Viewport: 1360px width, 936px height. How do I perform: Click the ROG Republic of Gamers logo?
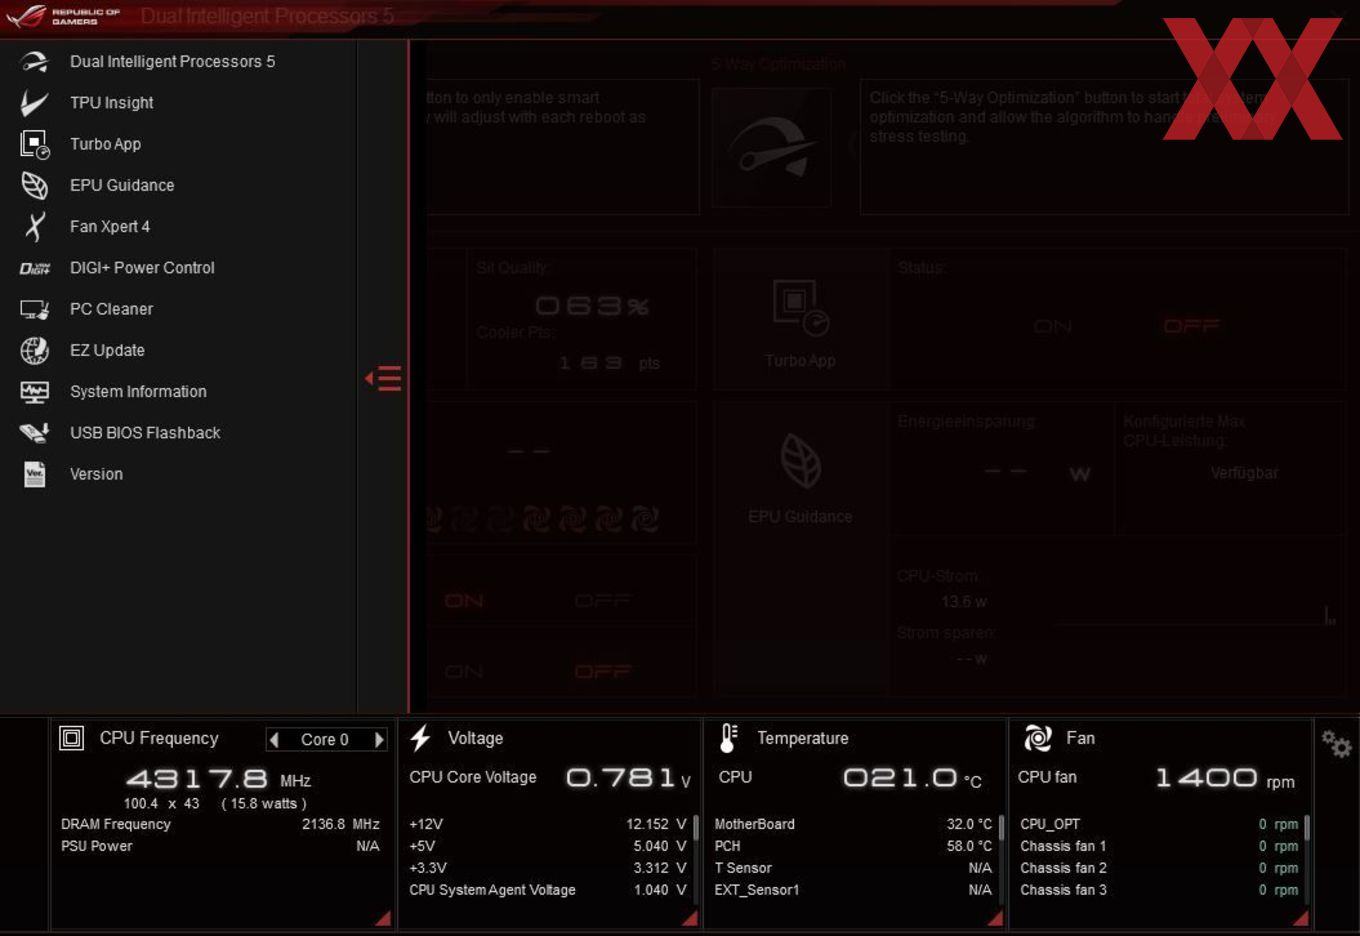tap(63, 16)
